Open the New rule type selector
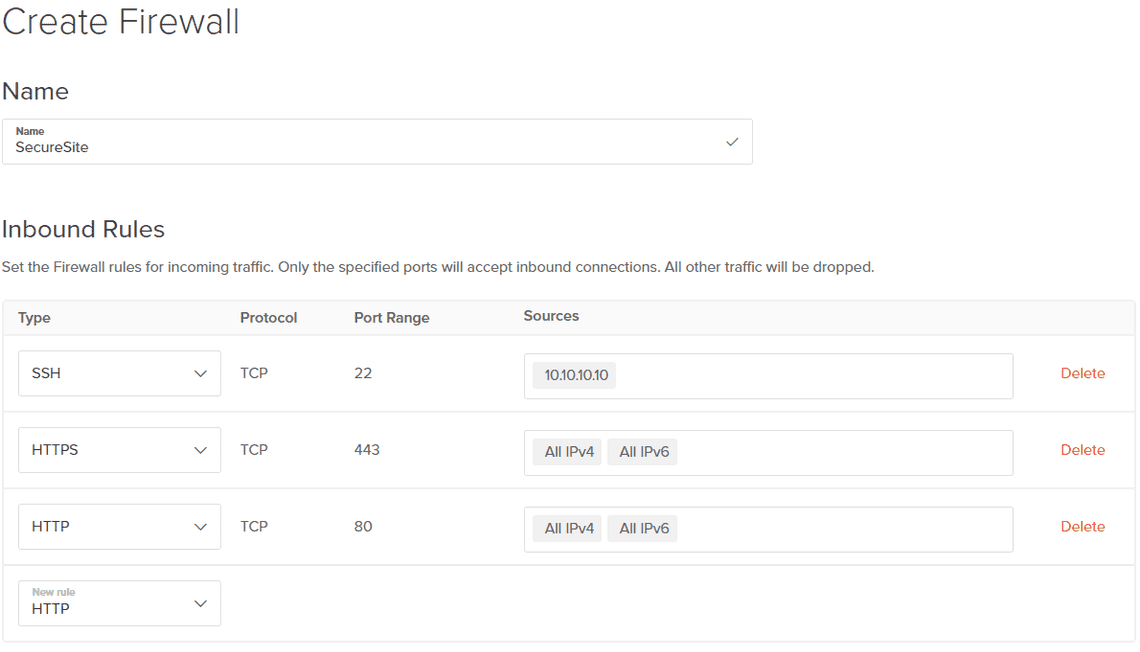 [119, 603]
